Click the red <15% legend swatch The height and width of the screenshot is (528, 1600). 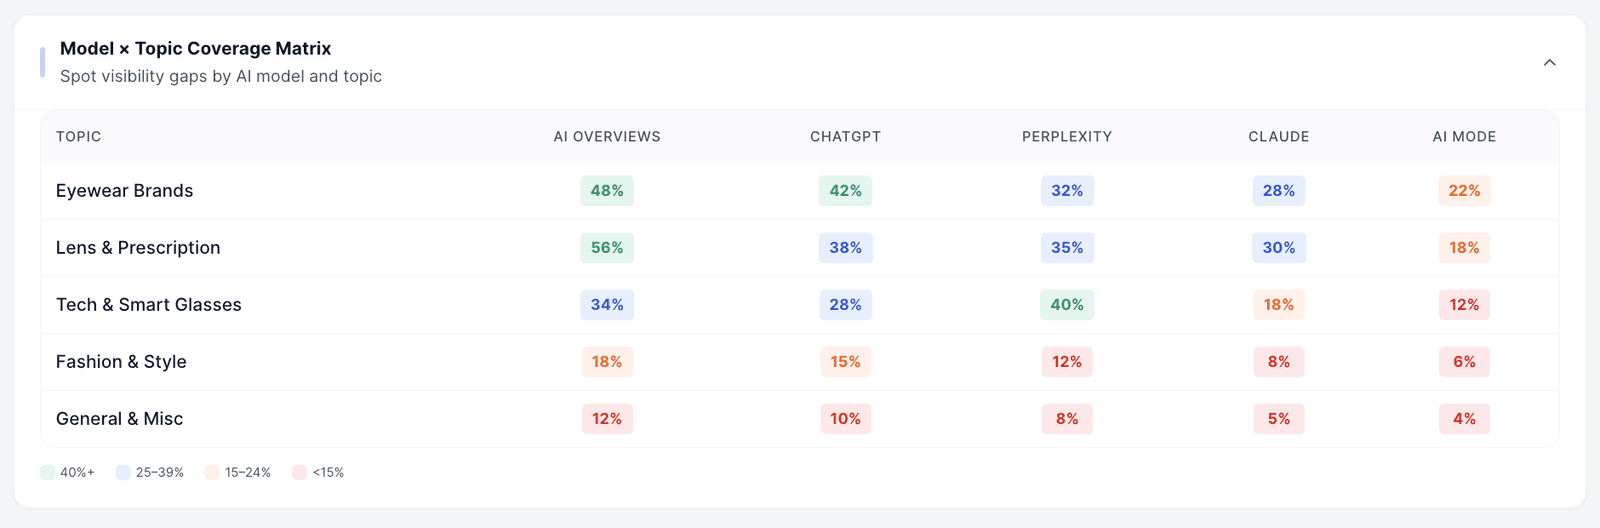299,472
